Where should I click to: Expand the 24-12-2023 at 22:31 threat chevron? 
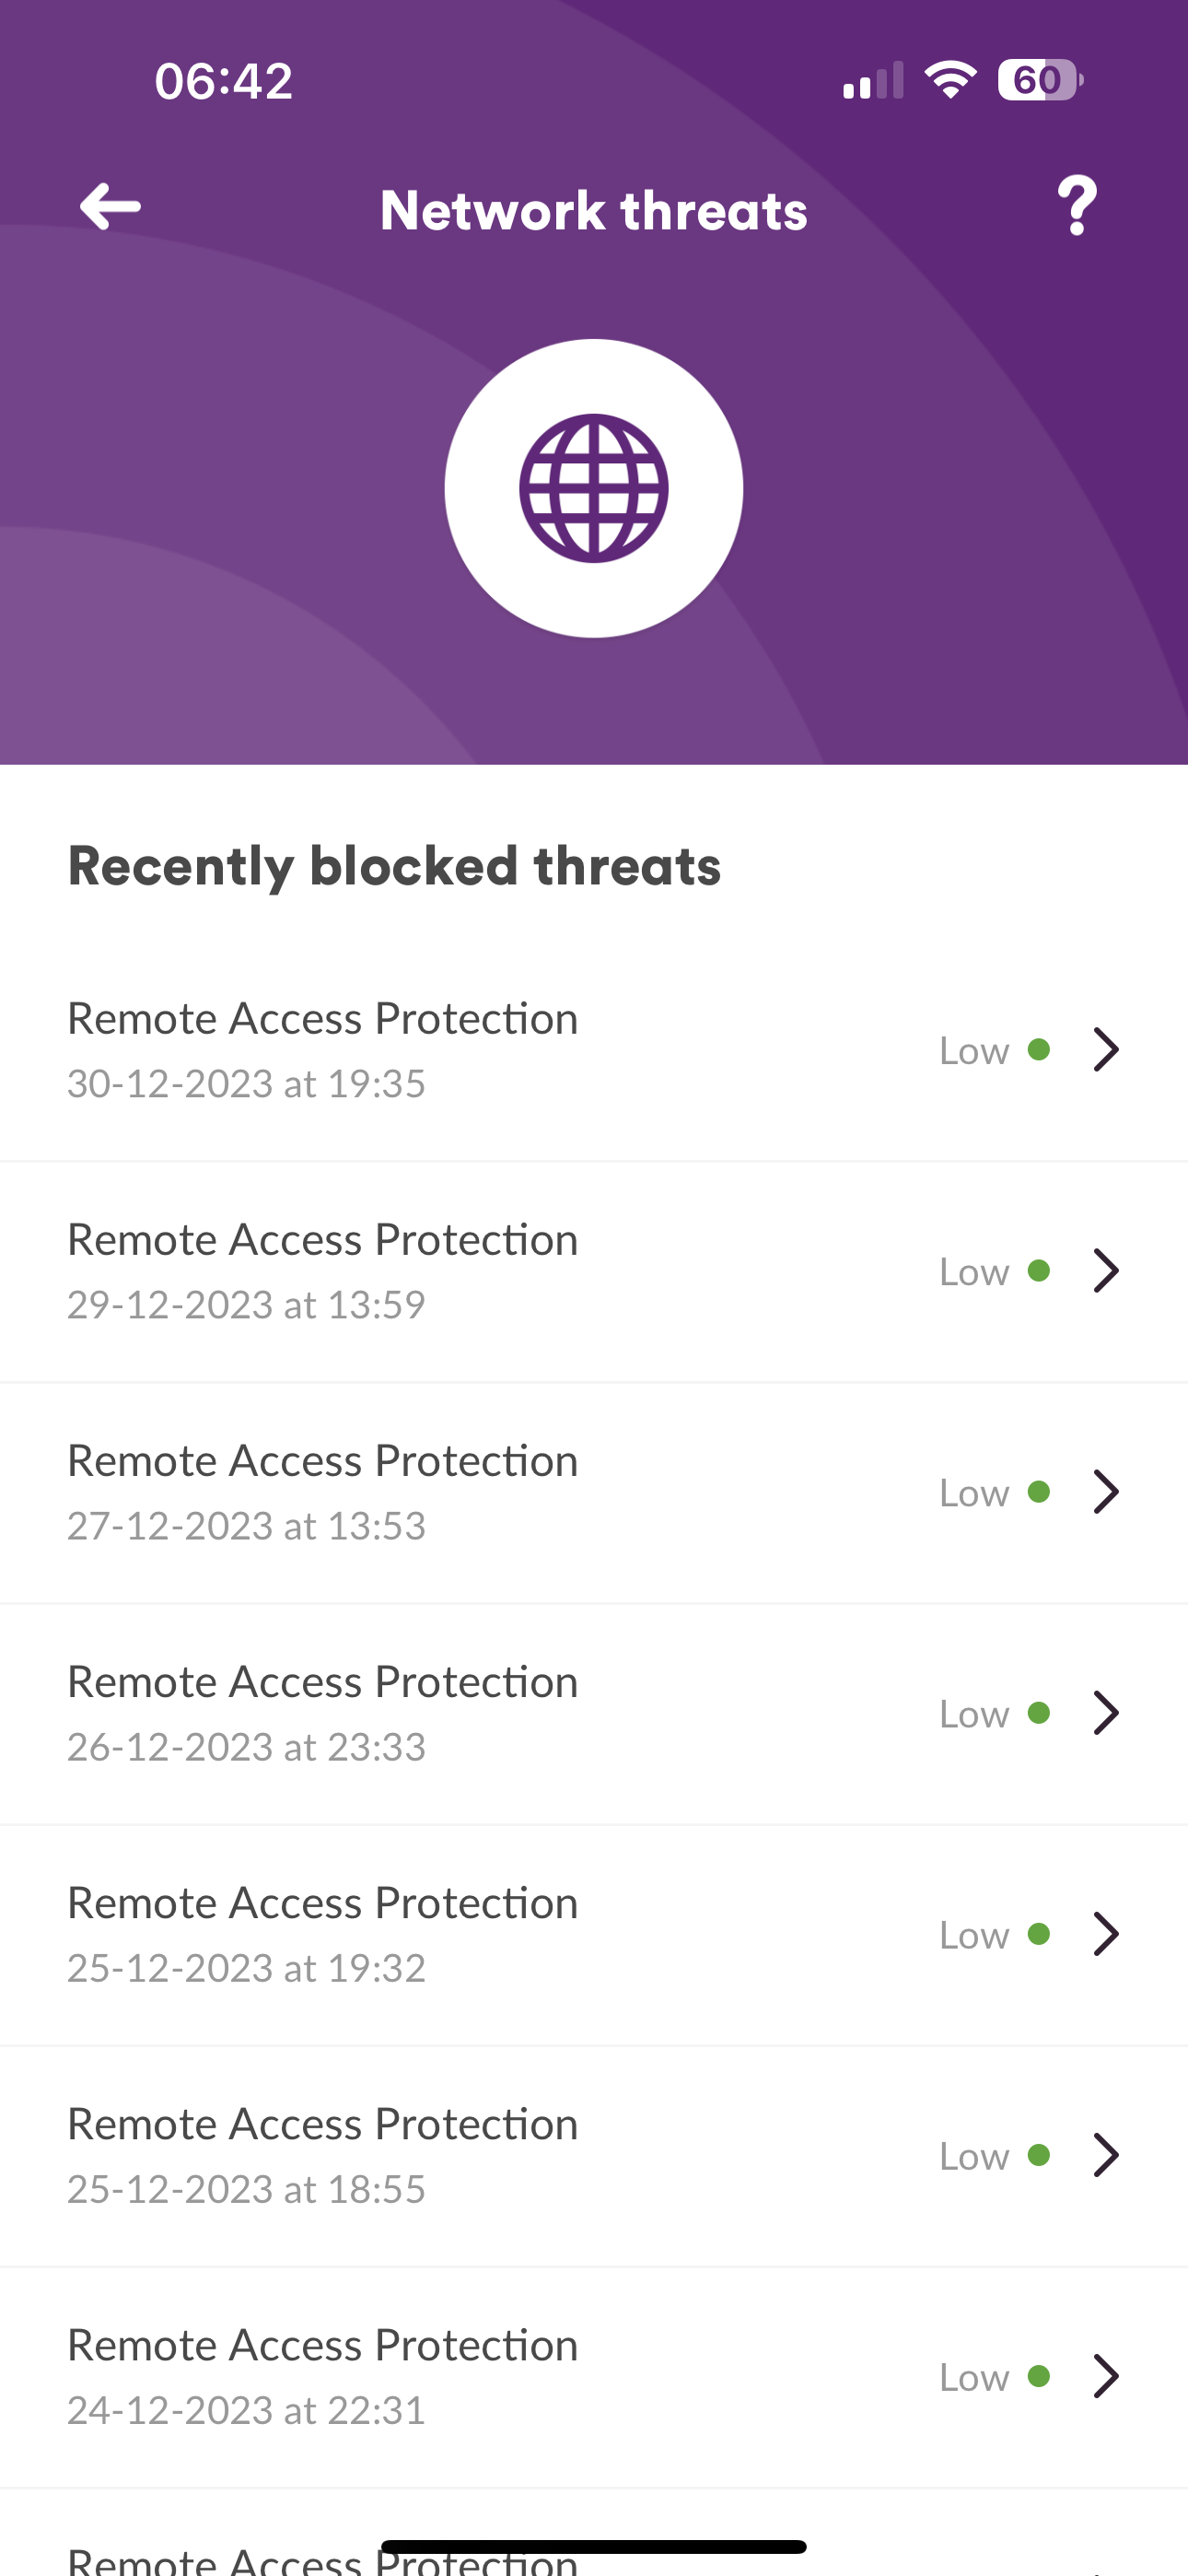click(x=1106, y=2376)
